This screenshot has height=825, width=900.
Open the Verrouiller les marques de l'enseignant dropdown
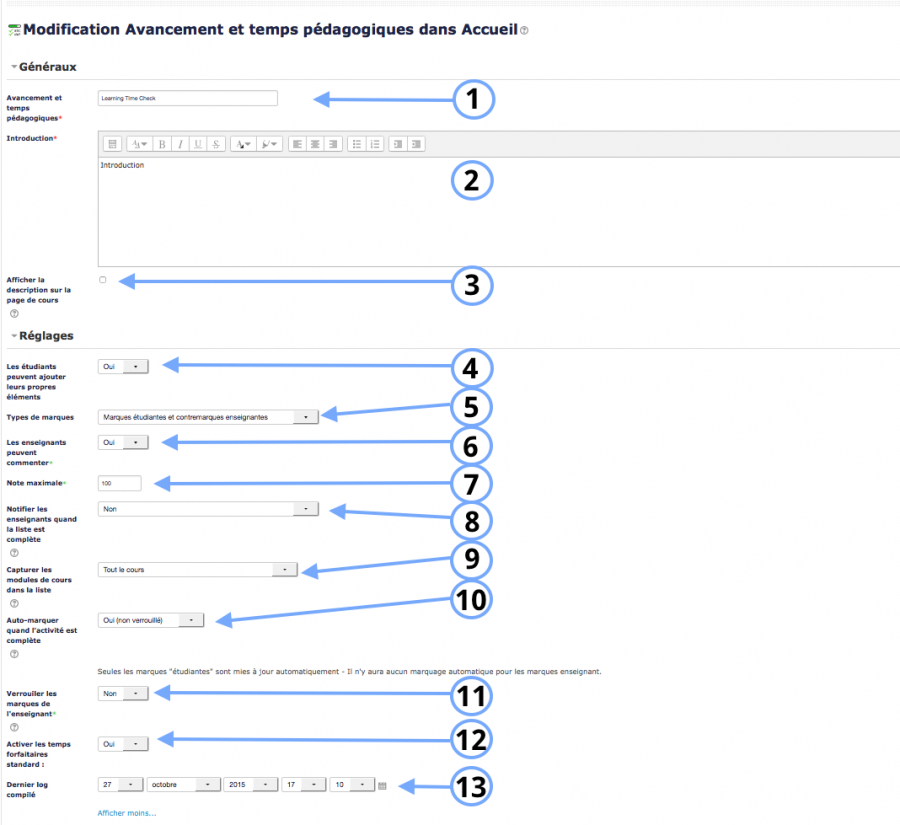[122, 693]
